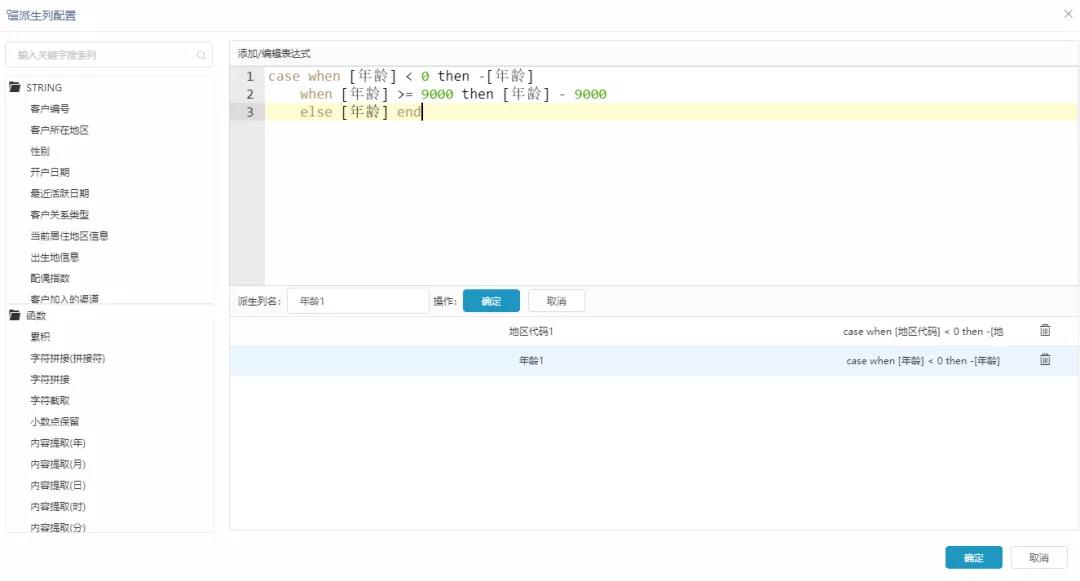
Task: Pick the 开户日期 column
Action: [x=50, y=172]
